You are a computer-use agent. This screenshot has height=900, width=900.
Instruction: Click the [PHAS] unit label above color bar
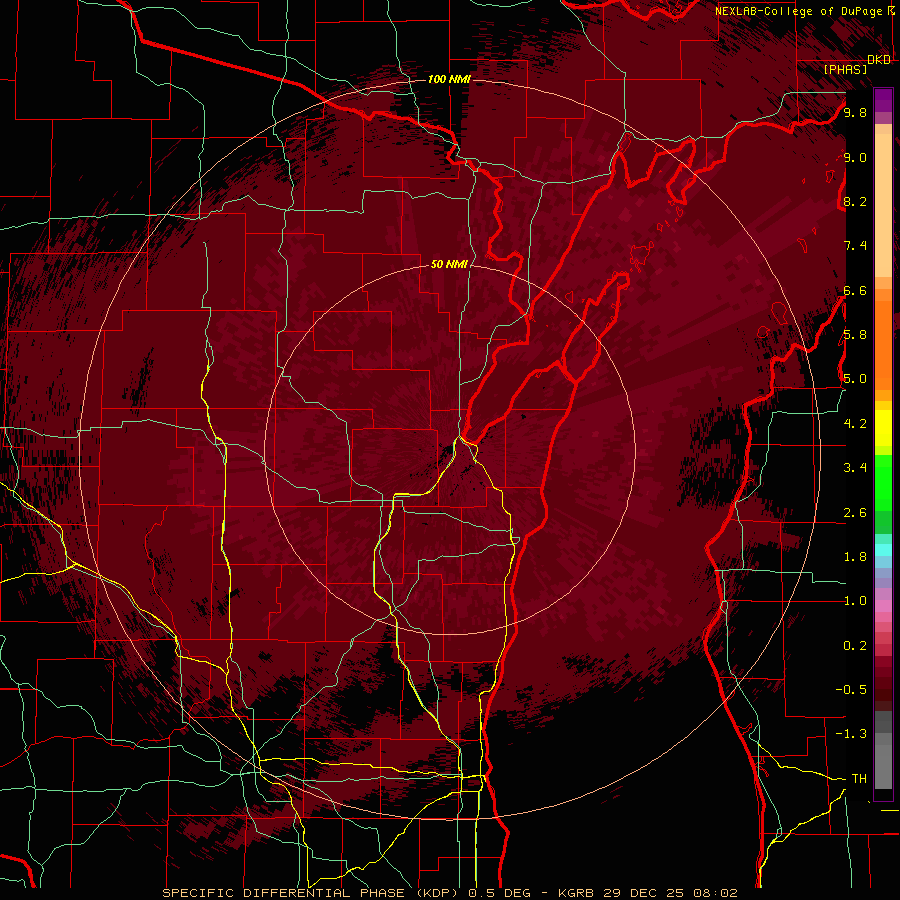coord(845,69)
